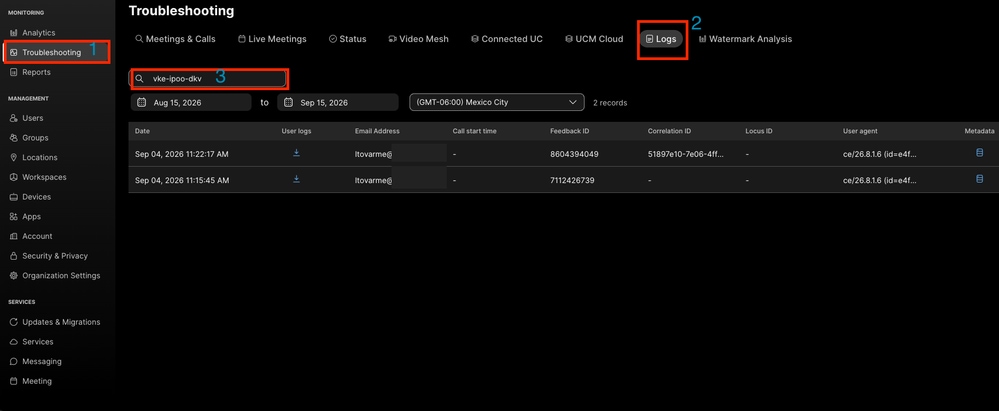Click the Messaging chat bubble icon
This screenshot has height=411, width=999.
(x=13, y=361)
